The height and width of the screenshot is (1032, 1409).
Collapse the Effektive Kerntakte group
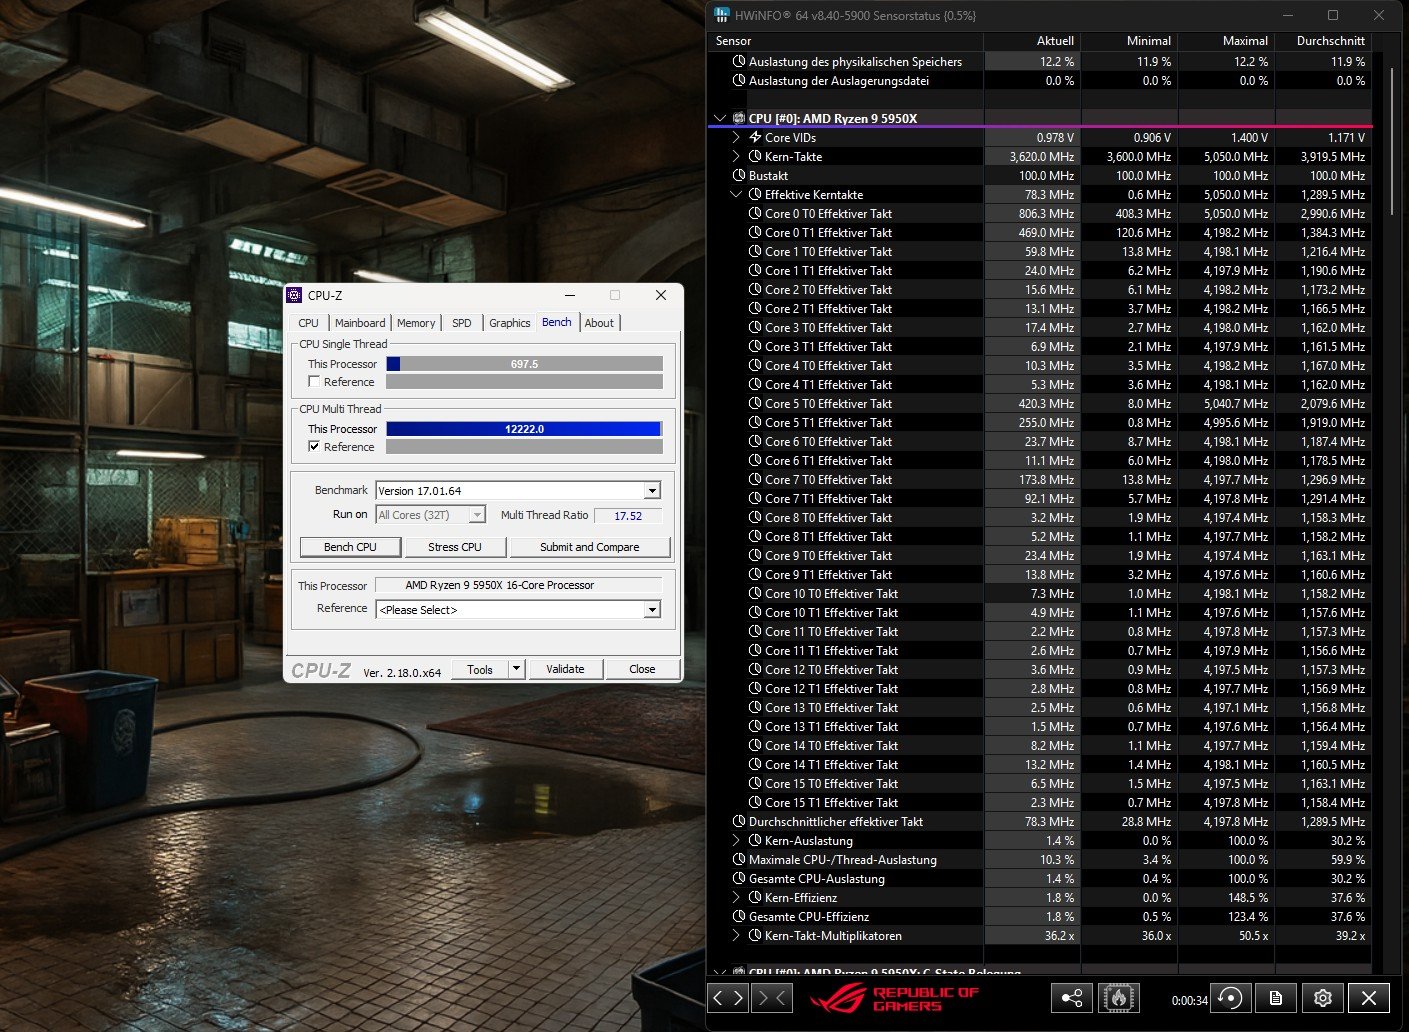pyautogui.click(x=737, y=194)
